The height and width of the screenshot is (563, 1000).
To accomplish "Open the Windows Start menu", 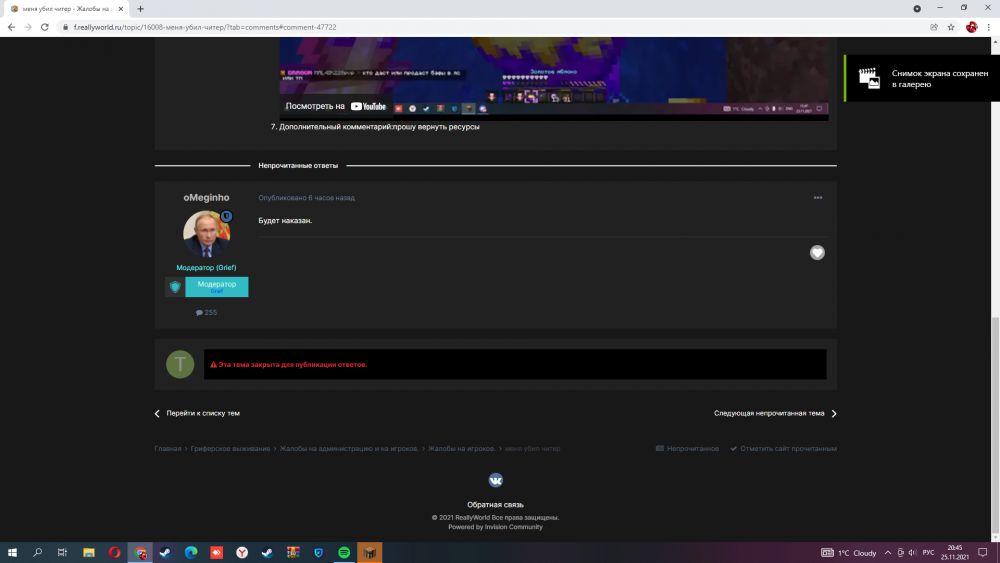I will (12, 552).
